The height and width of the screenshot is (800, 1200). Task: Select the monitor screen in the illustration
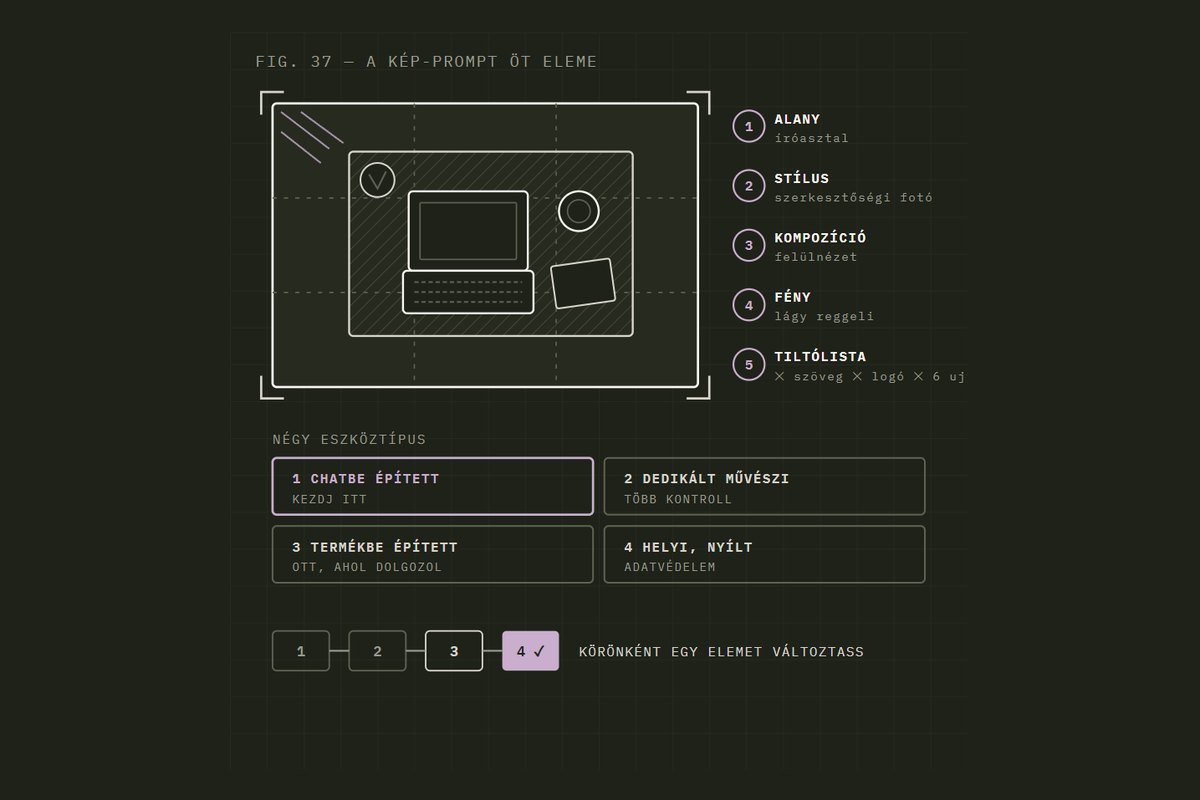(468, 230)
